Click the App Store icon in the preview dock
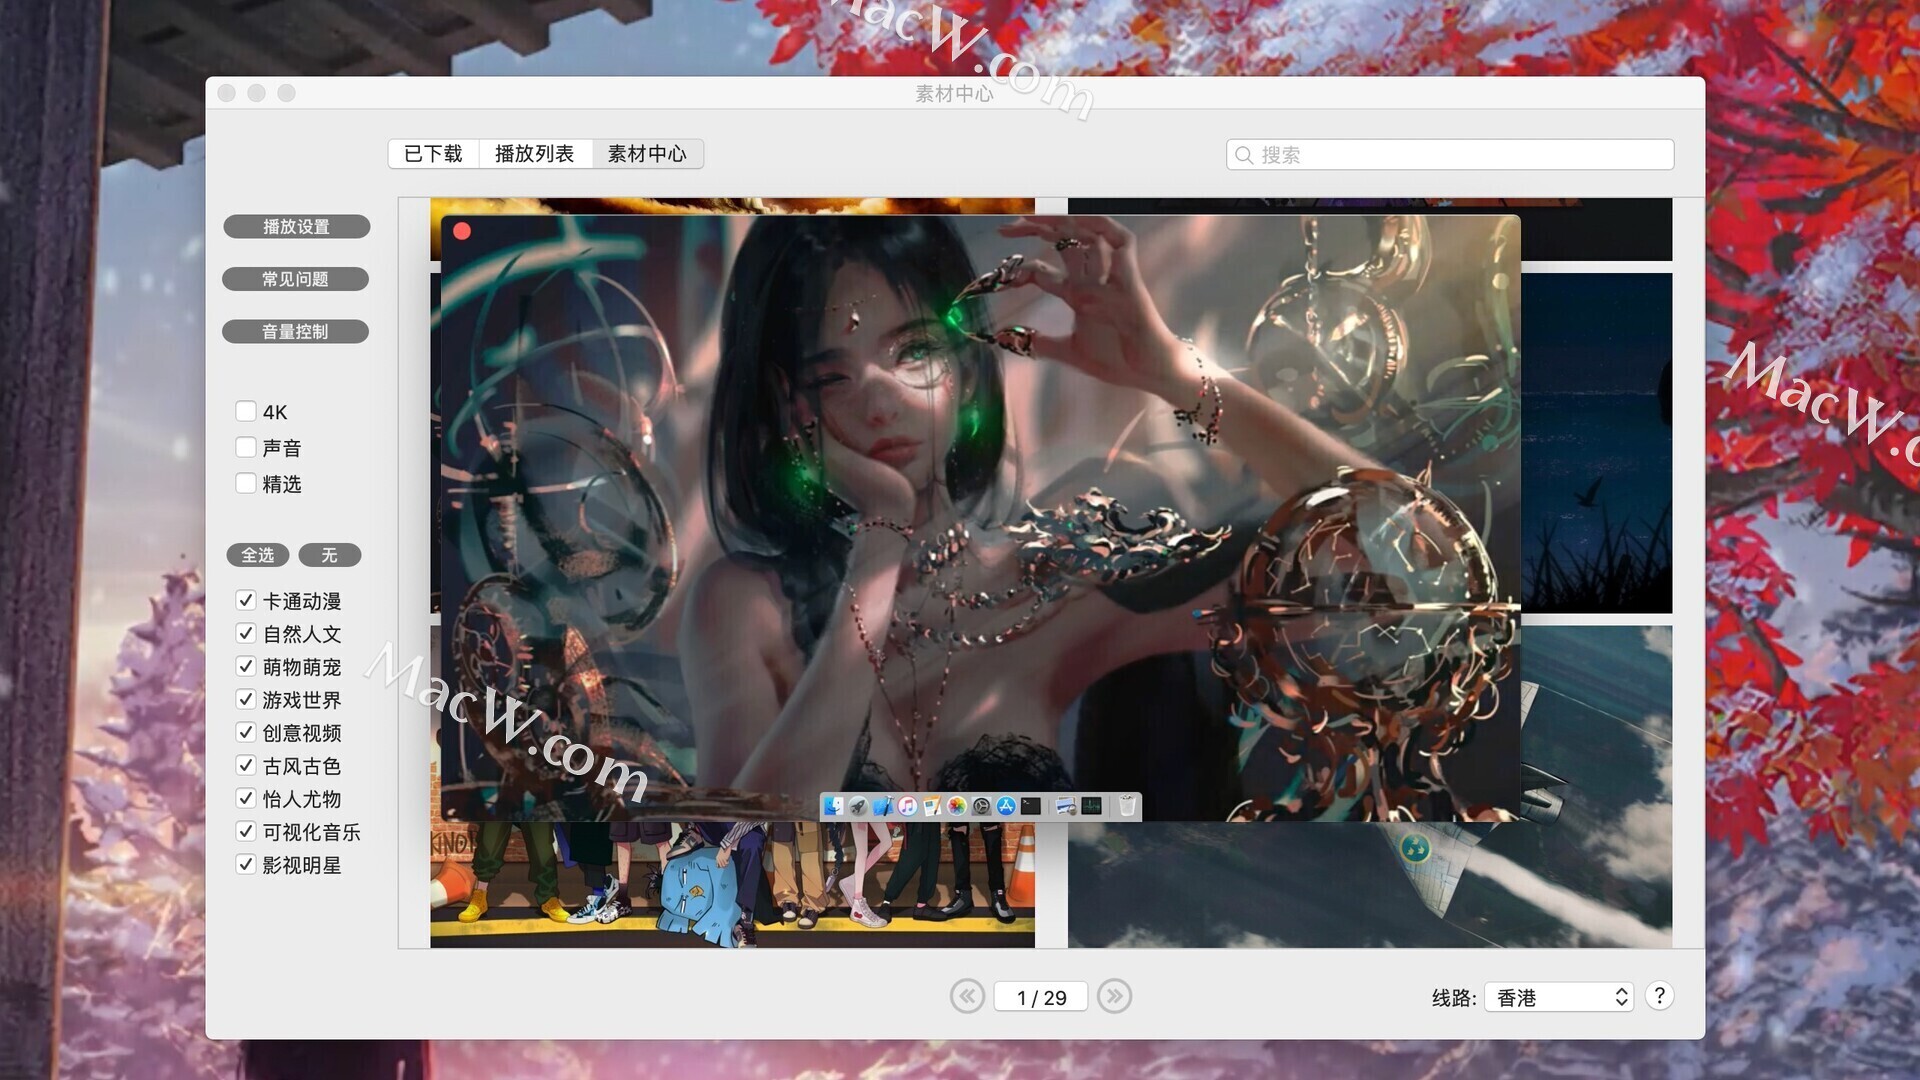 coord(1006,806)
